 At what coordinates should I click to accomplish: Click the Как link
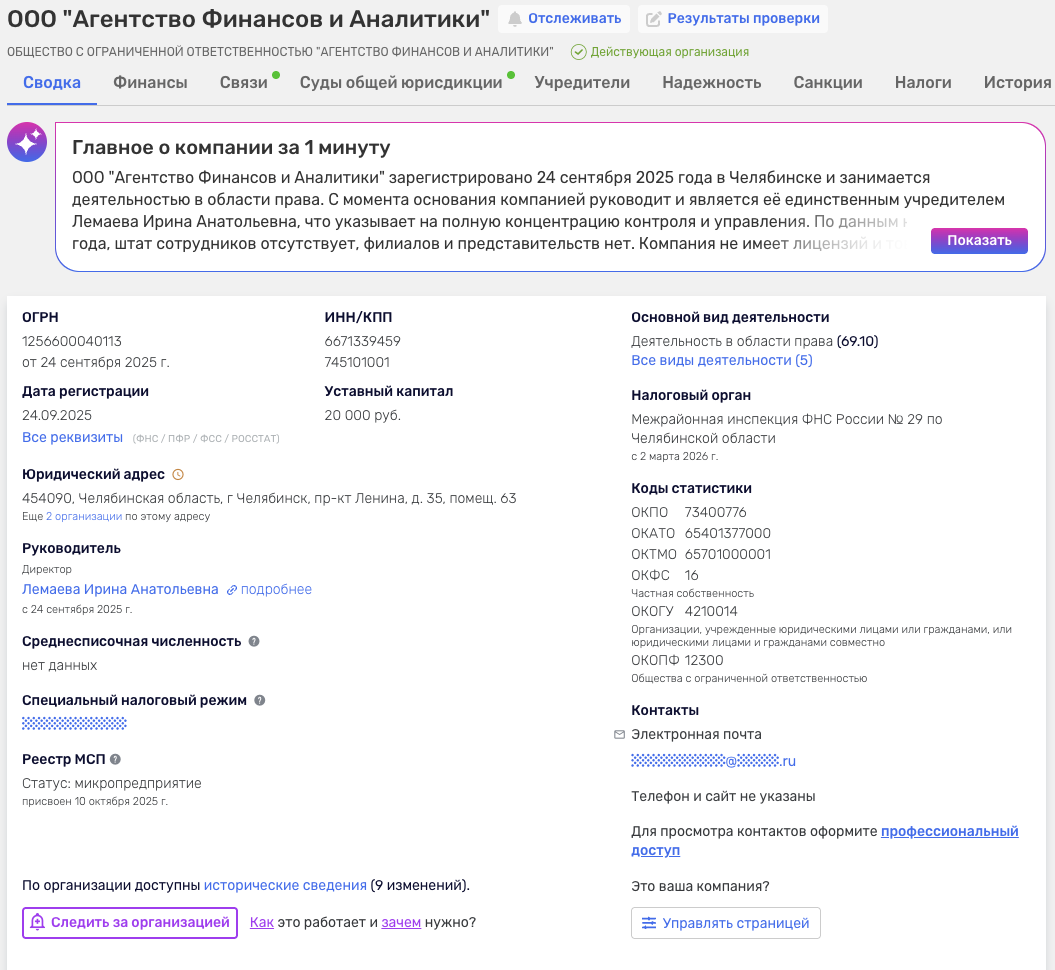(x=262, y=922)
